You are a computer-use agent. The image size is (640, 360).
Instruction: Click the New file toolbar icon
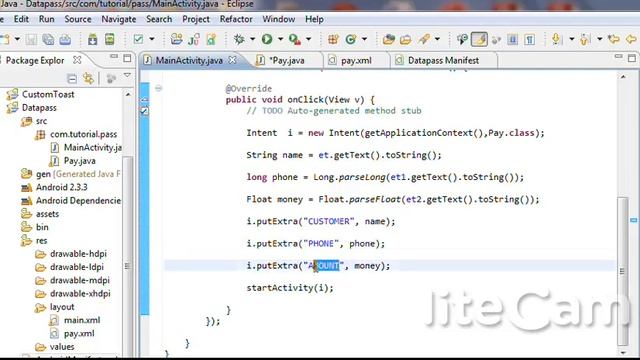[4, 40]
